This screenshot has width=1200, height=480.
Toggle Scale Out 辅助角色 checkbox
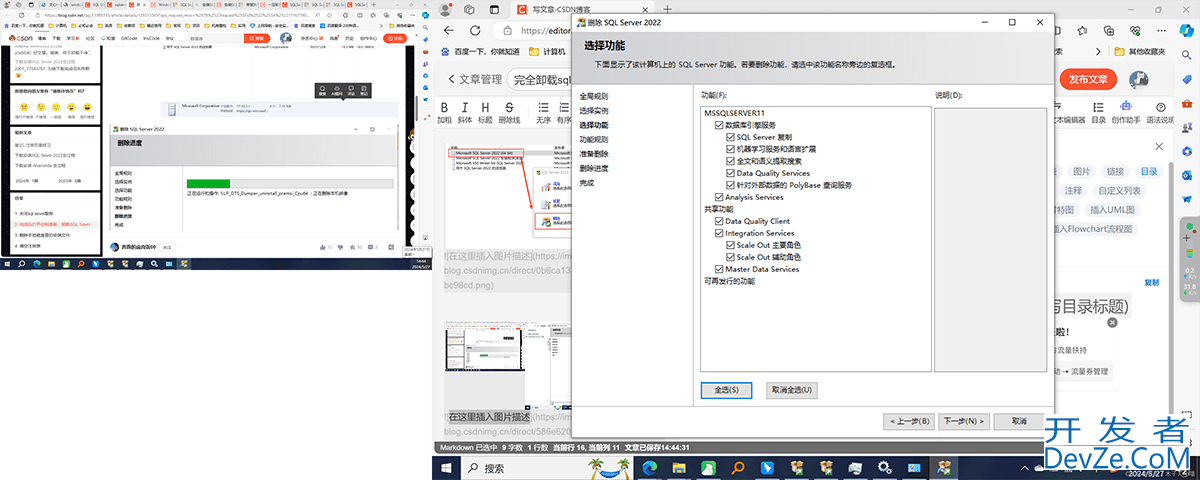click(x=731, y=257)
